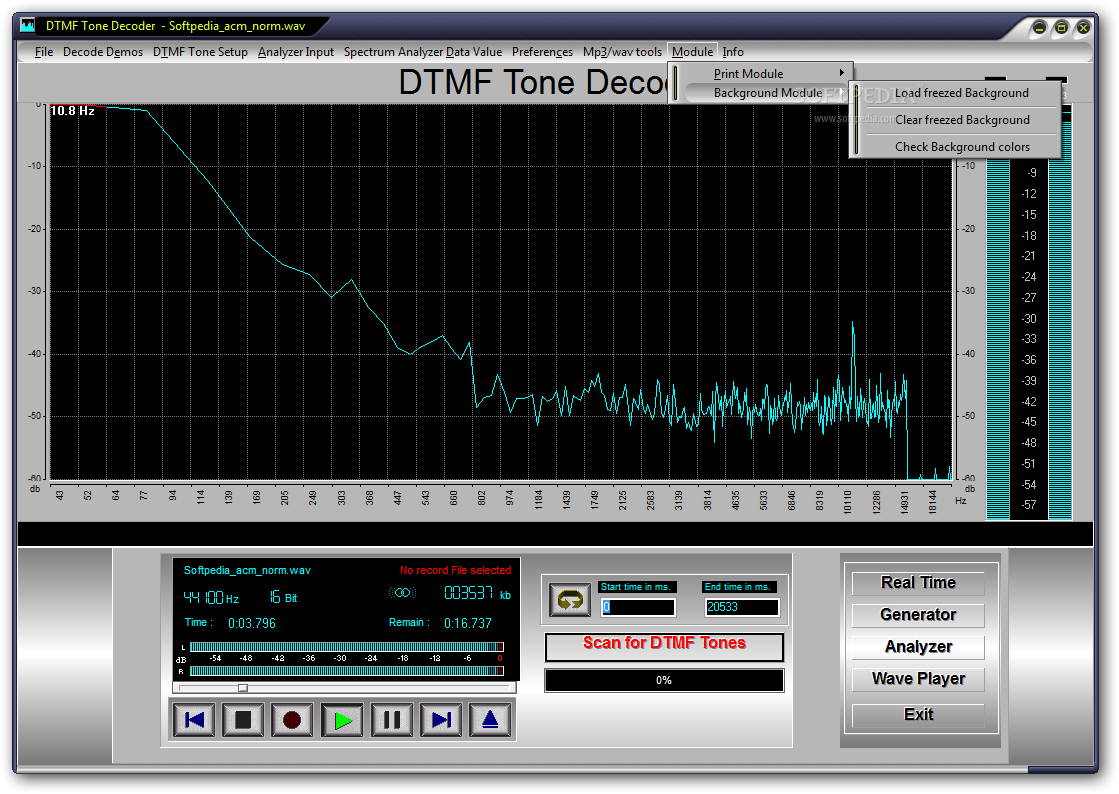The image size is (1119, 794).
Task: Click the 16 Bit depth display
Action: [x=283, y=597]
